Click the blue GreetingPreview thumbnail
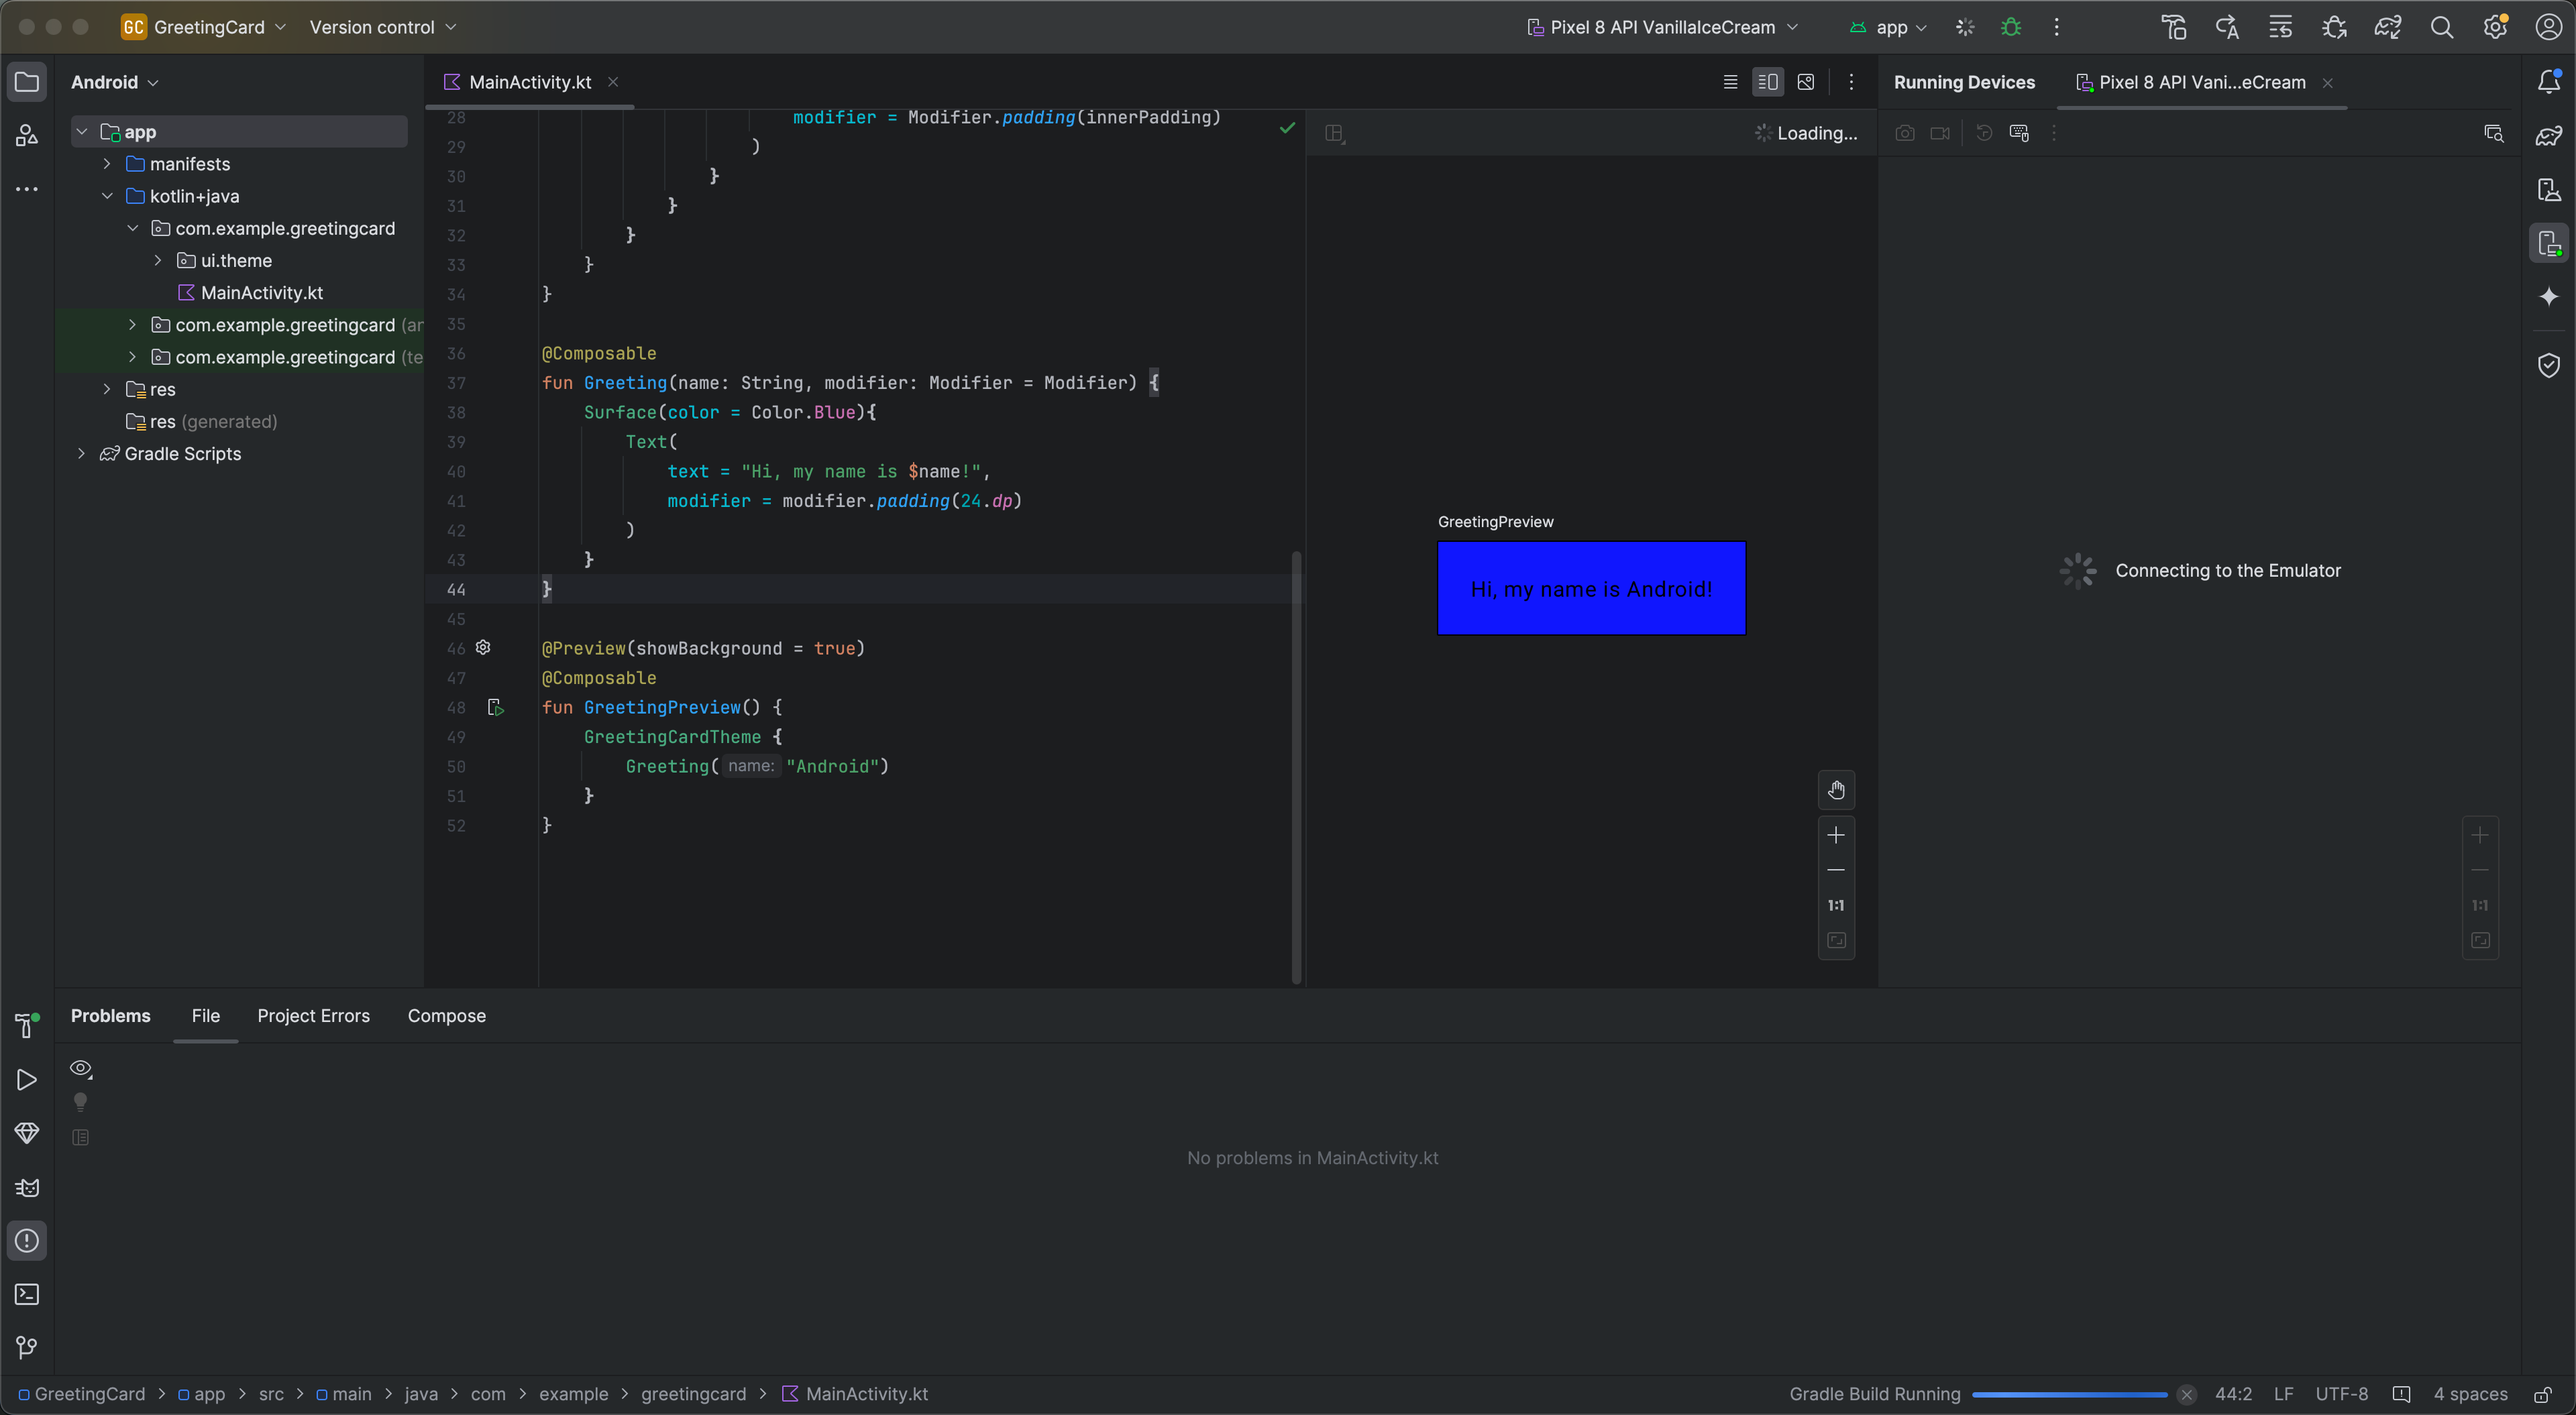This screenshot has height=1415, width=2576. [1591, 588]
